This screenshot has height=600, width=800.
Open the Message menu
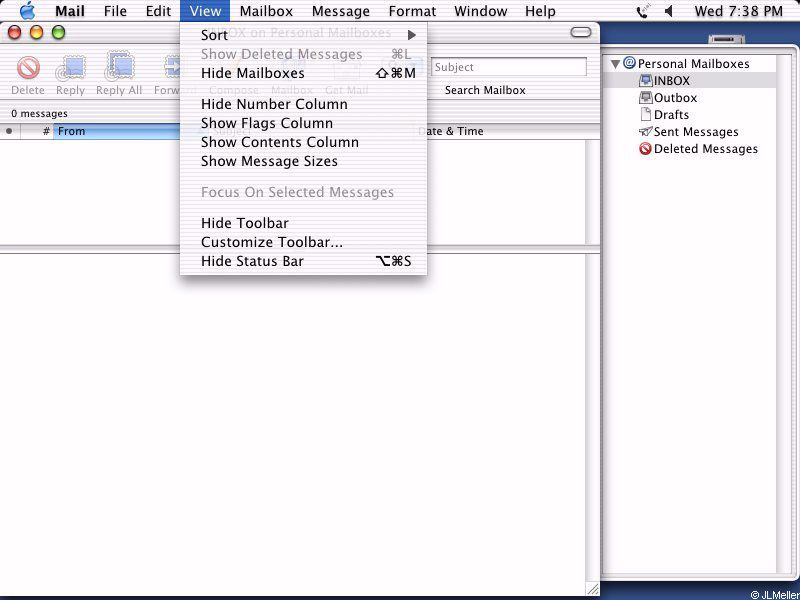(x=341, y=11)
